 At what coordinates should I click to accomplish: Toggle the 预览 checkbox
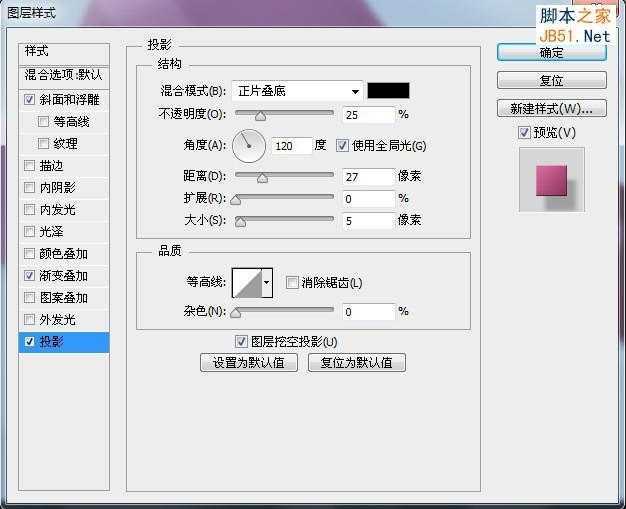[x=524, y=132]
